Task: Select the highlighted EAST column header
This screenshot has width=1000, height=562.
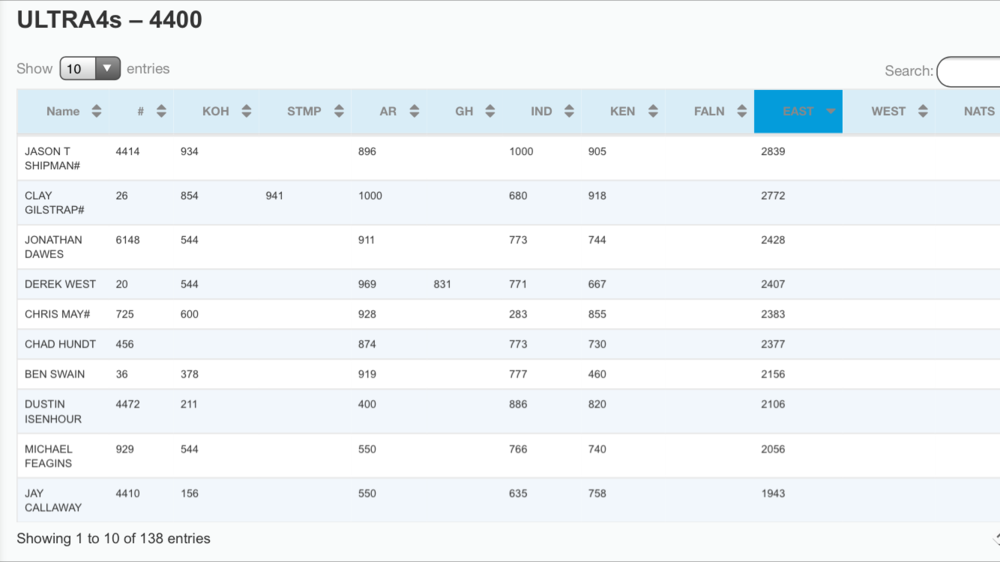Action: (x=797, y=112)
